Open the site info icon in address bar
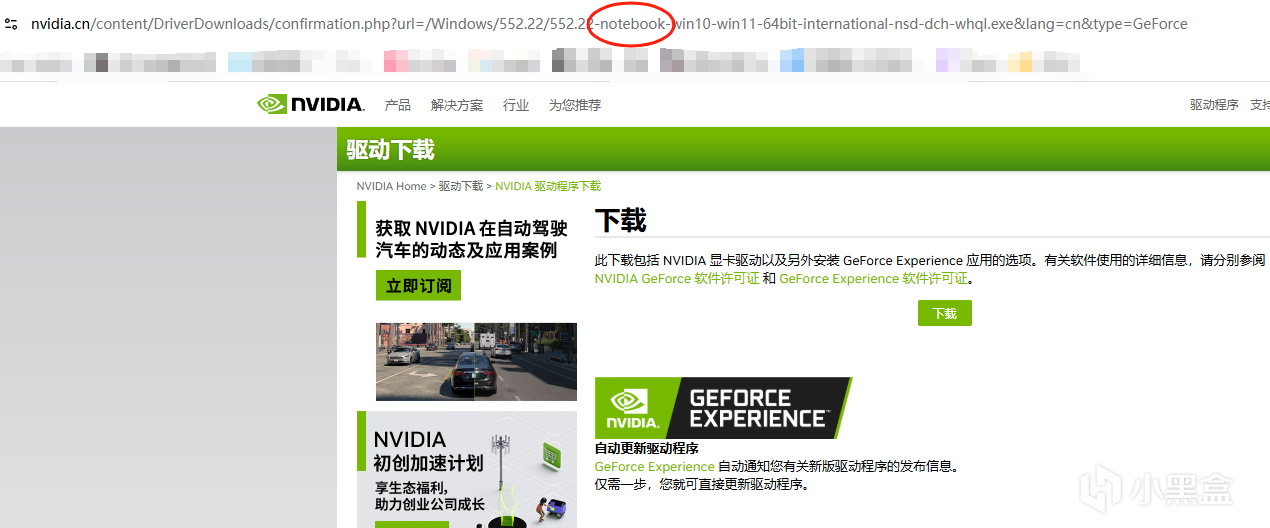This screenshot has height=528, width=1270. coord(11,23)
